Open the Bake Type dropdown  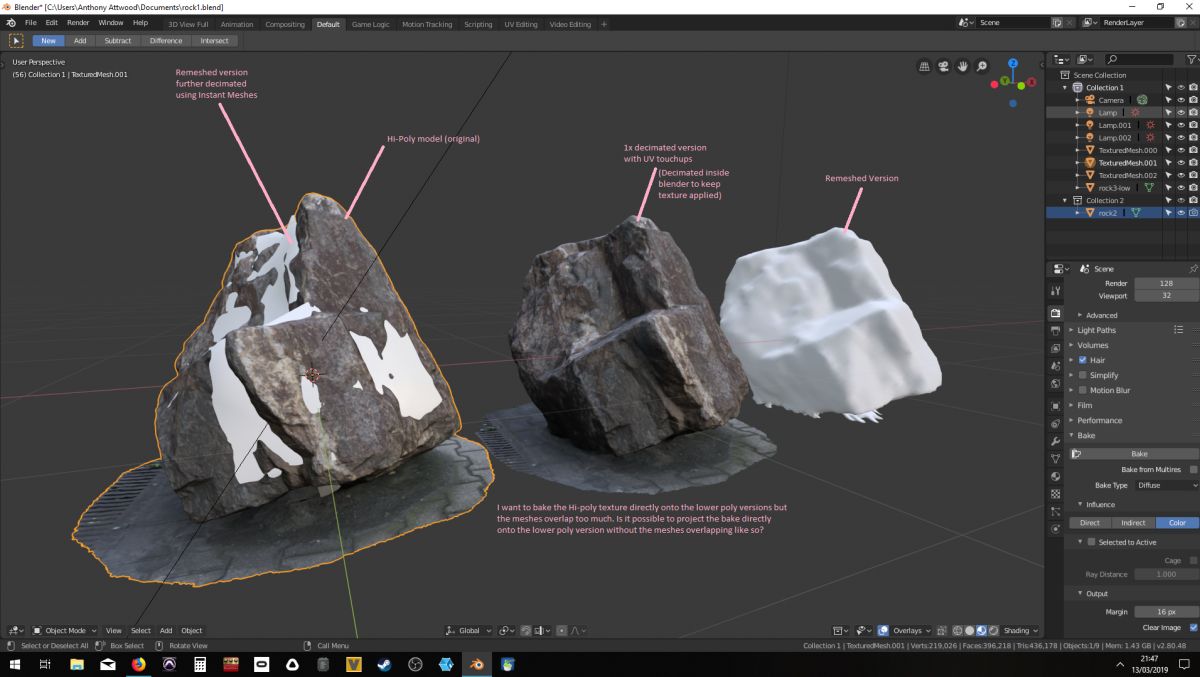(x=1166, y=485)
